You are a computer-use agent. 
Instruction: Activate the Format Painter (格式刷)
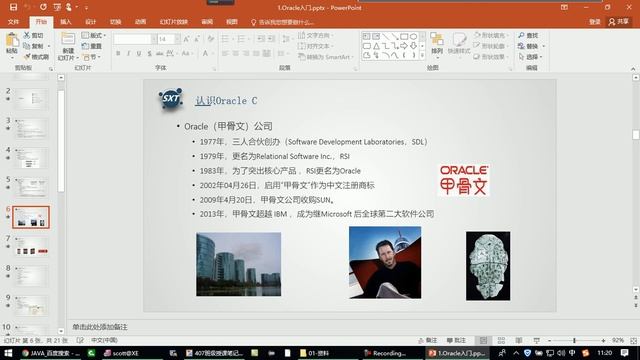point(36,57)
